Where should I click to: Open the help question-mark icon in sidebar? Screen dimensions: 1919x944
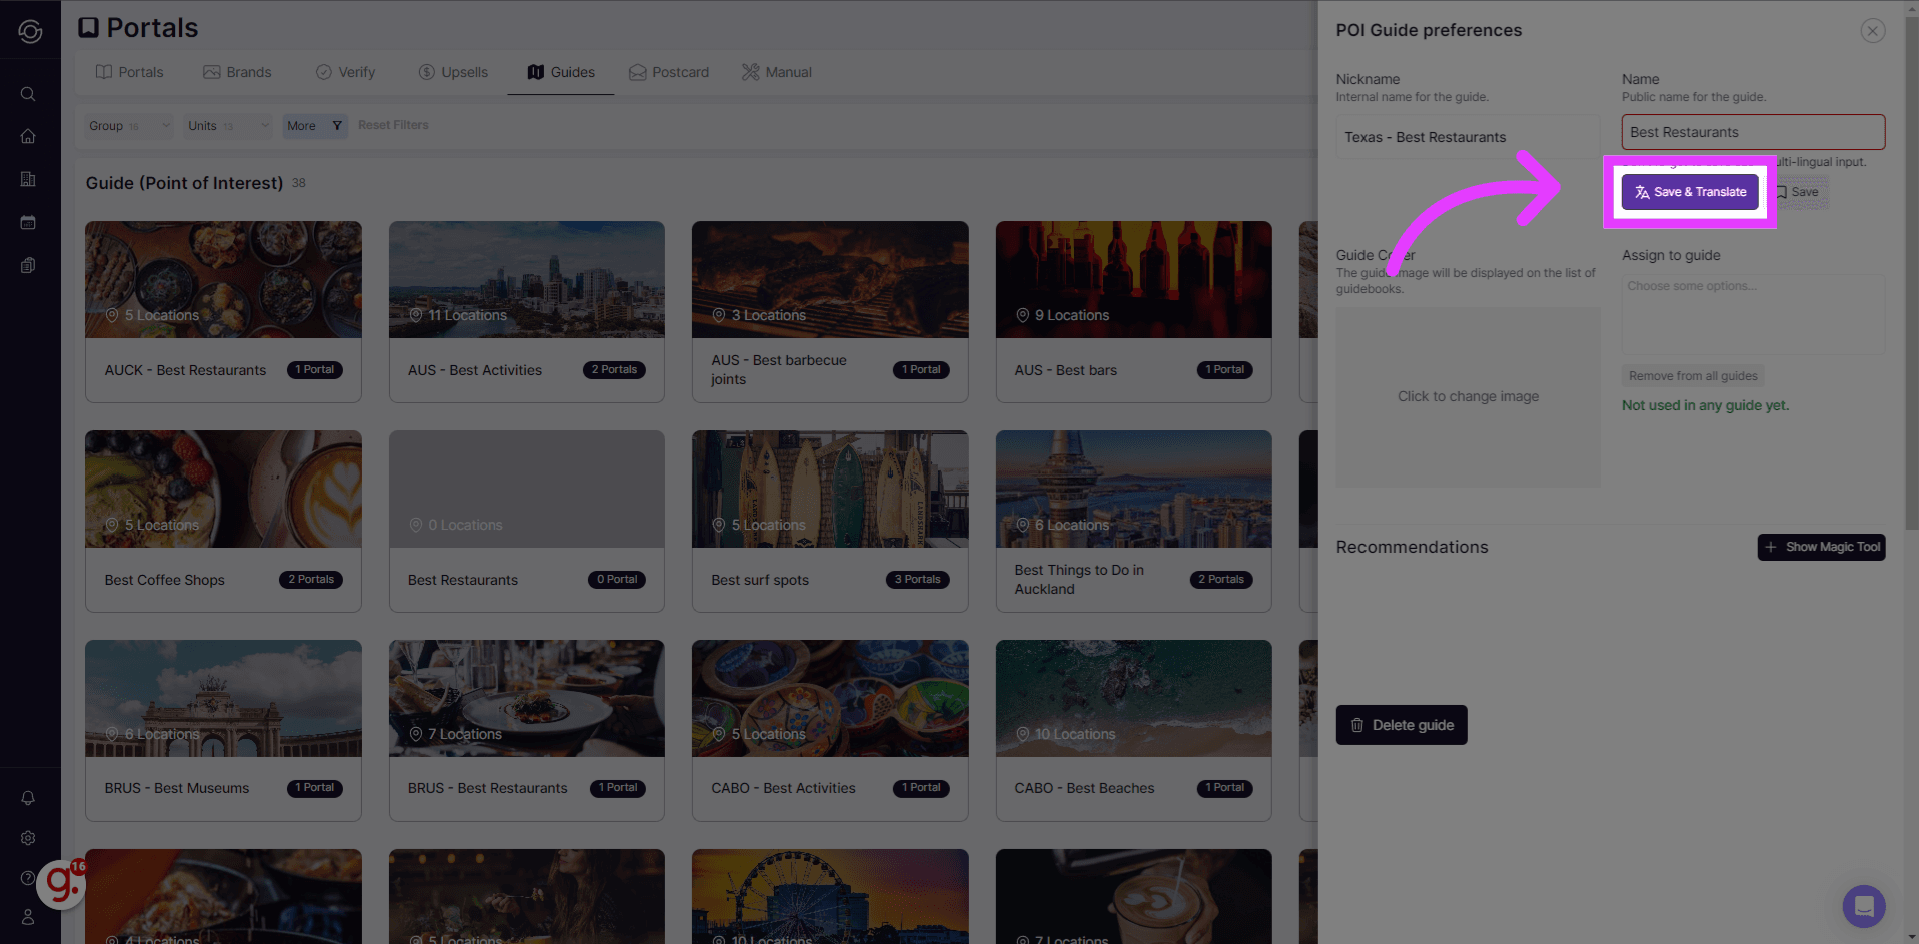pyautogui.click(x=27, y=877)
